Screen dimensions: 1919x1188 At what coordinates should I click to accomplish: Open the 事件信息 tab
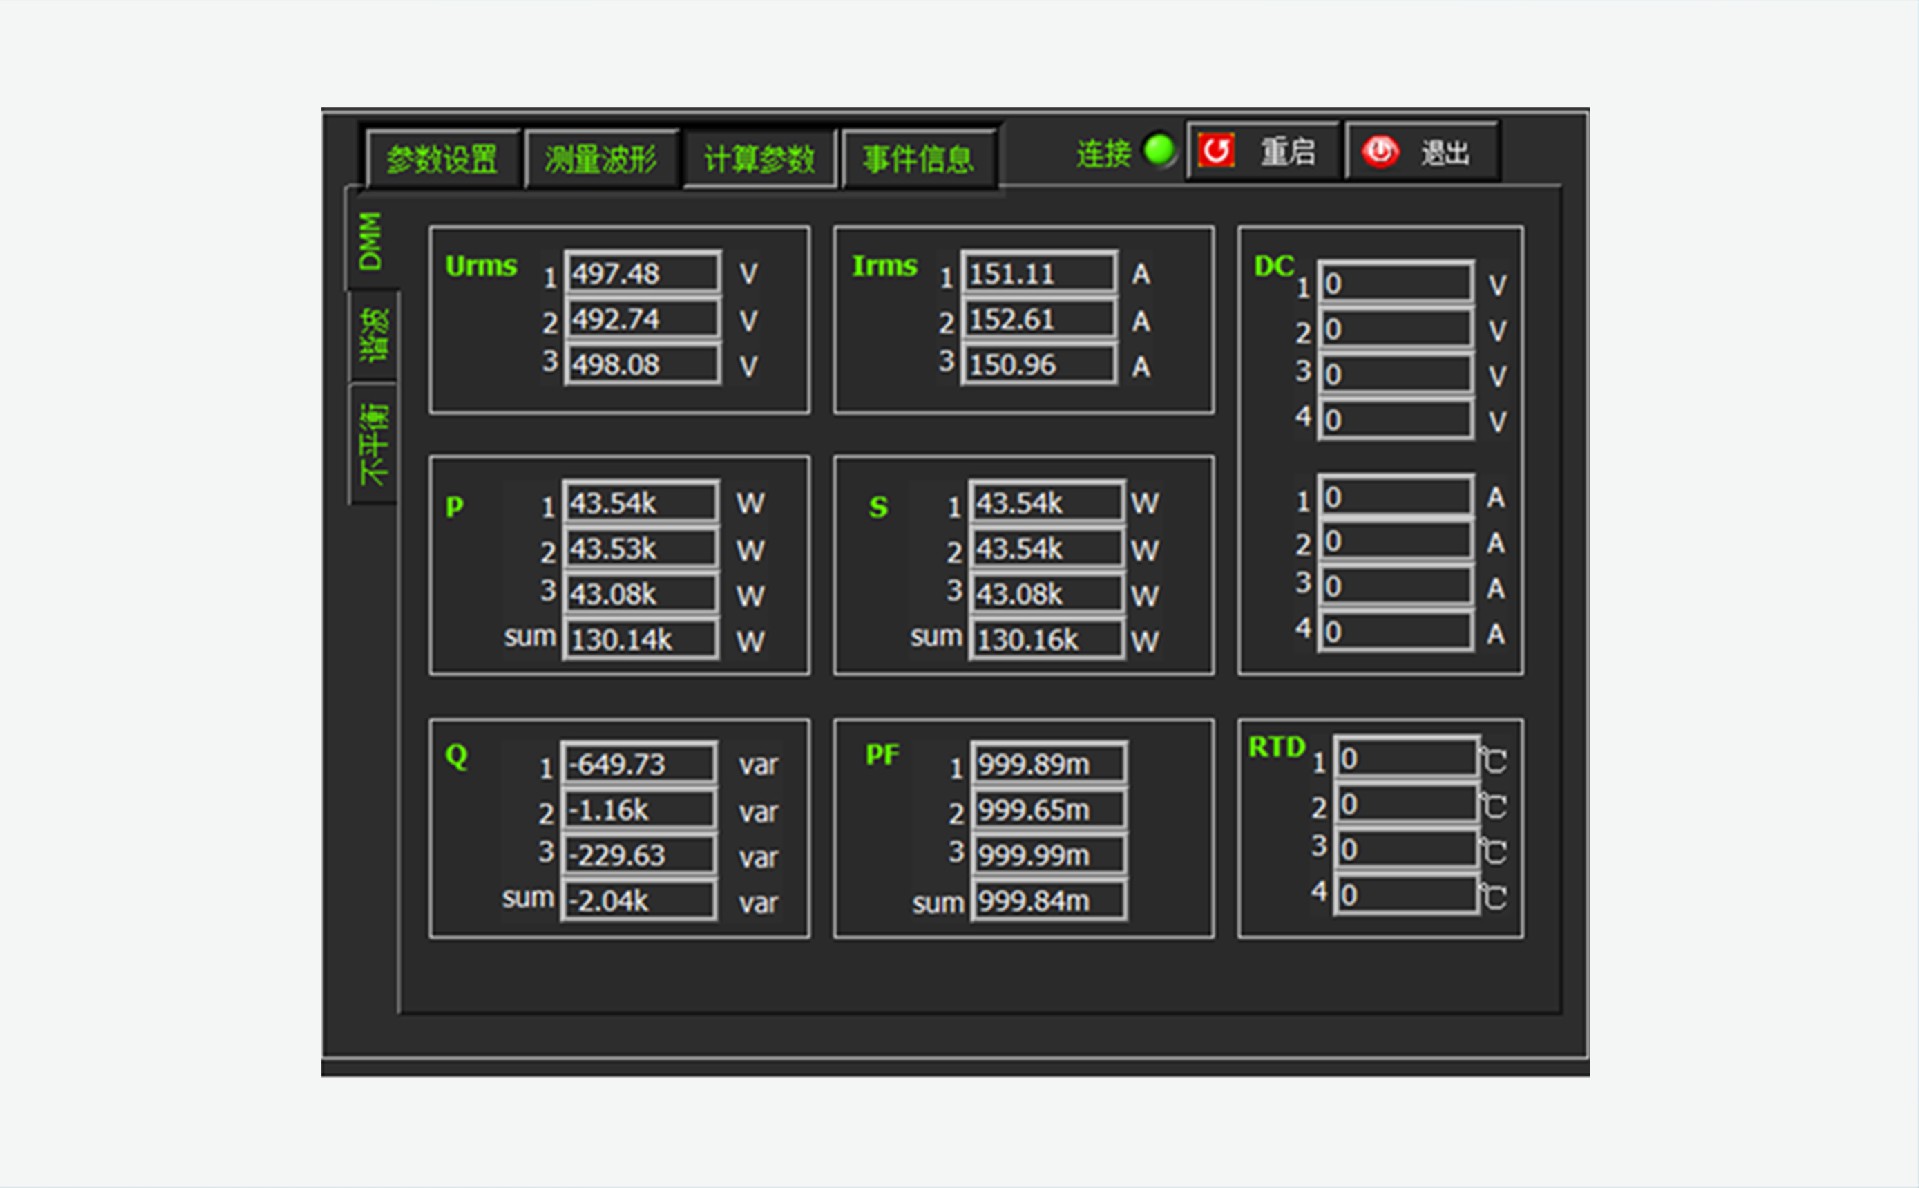[918, 158]
